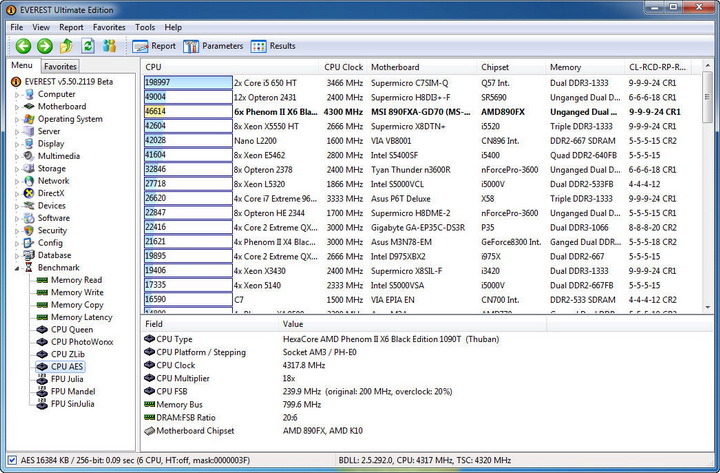This screenshot has width=720, height=473.
Task: Open the benchmark Parameters button
Action: [213, 46]
